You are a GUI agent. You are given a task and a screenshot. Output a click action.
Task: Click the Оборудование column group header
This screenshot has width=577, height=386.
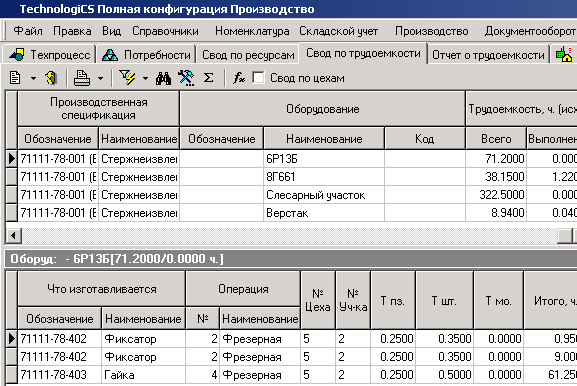point(322,109)
